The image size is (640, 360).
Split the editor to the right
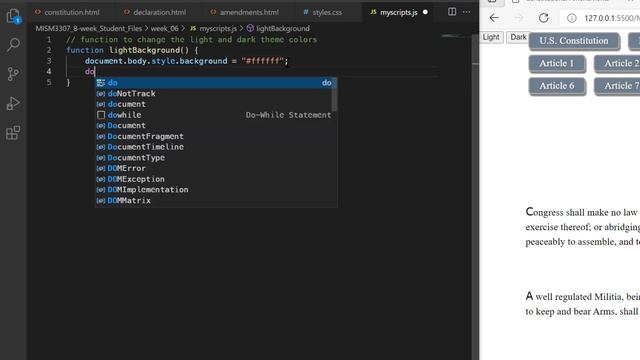click(452, 12)
